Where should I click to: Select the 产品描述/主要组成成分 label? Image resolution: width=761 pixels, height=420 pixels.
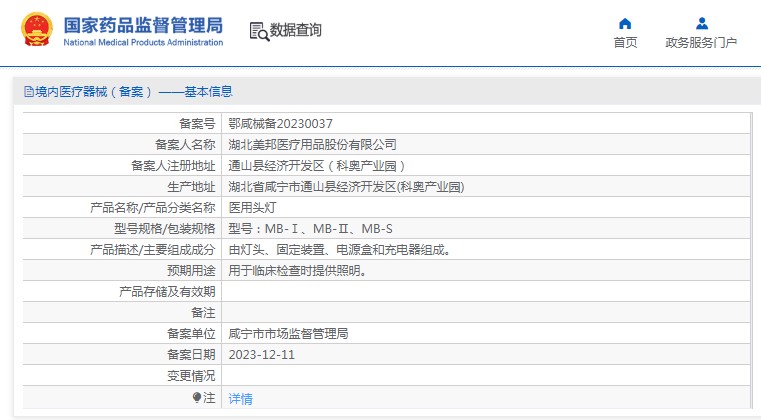click(x=153, y=250)
